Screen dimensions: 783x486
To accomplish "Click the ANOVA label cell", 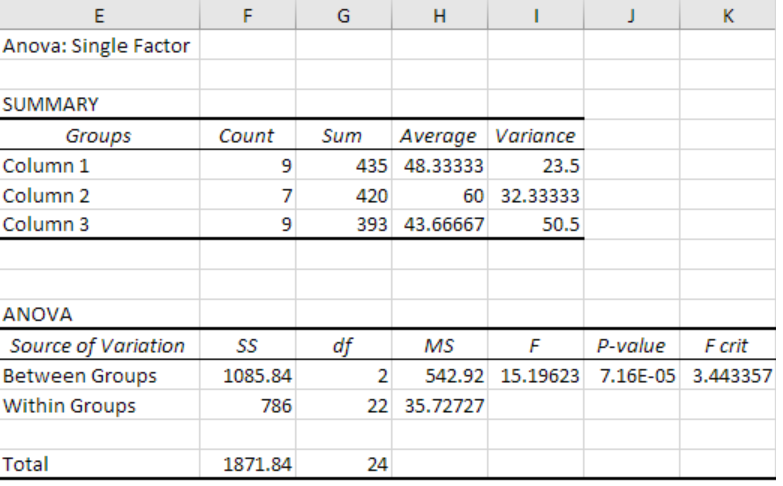I will (99, 314).
